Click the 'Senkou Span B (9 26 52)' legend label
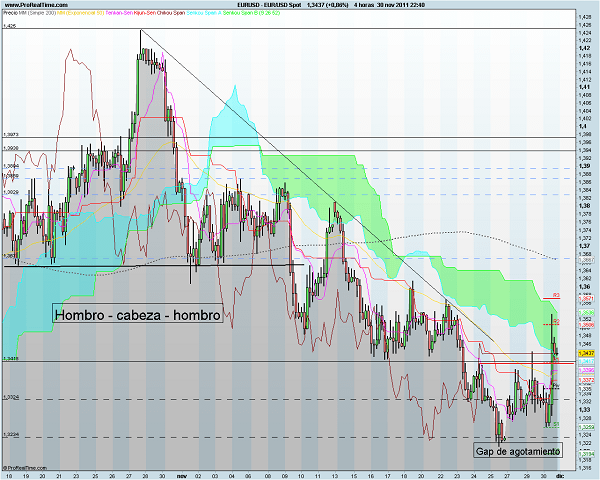Screen dimensions: 600x480 (251, 13)
